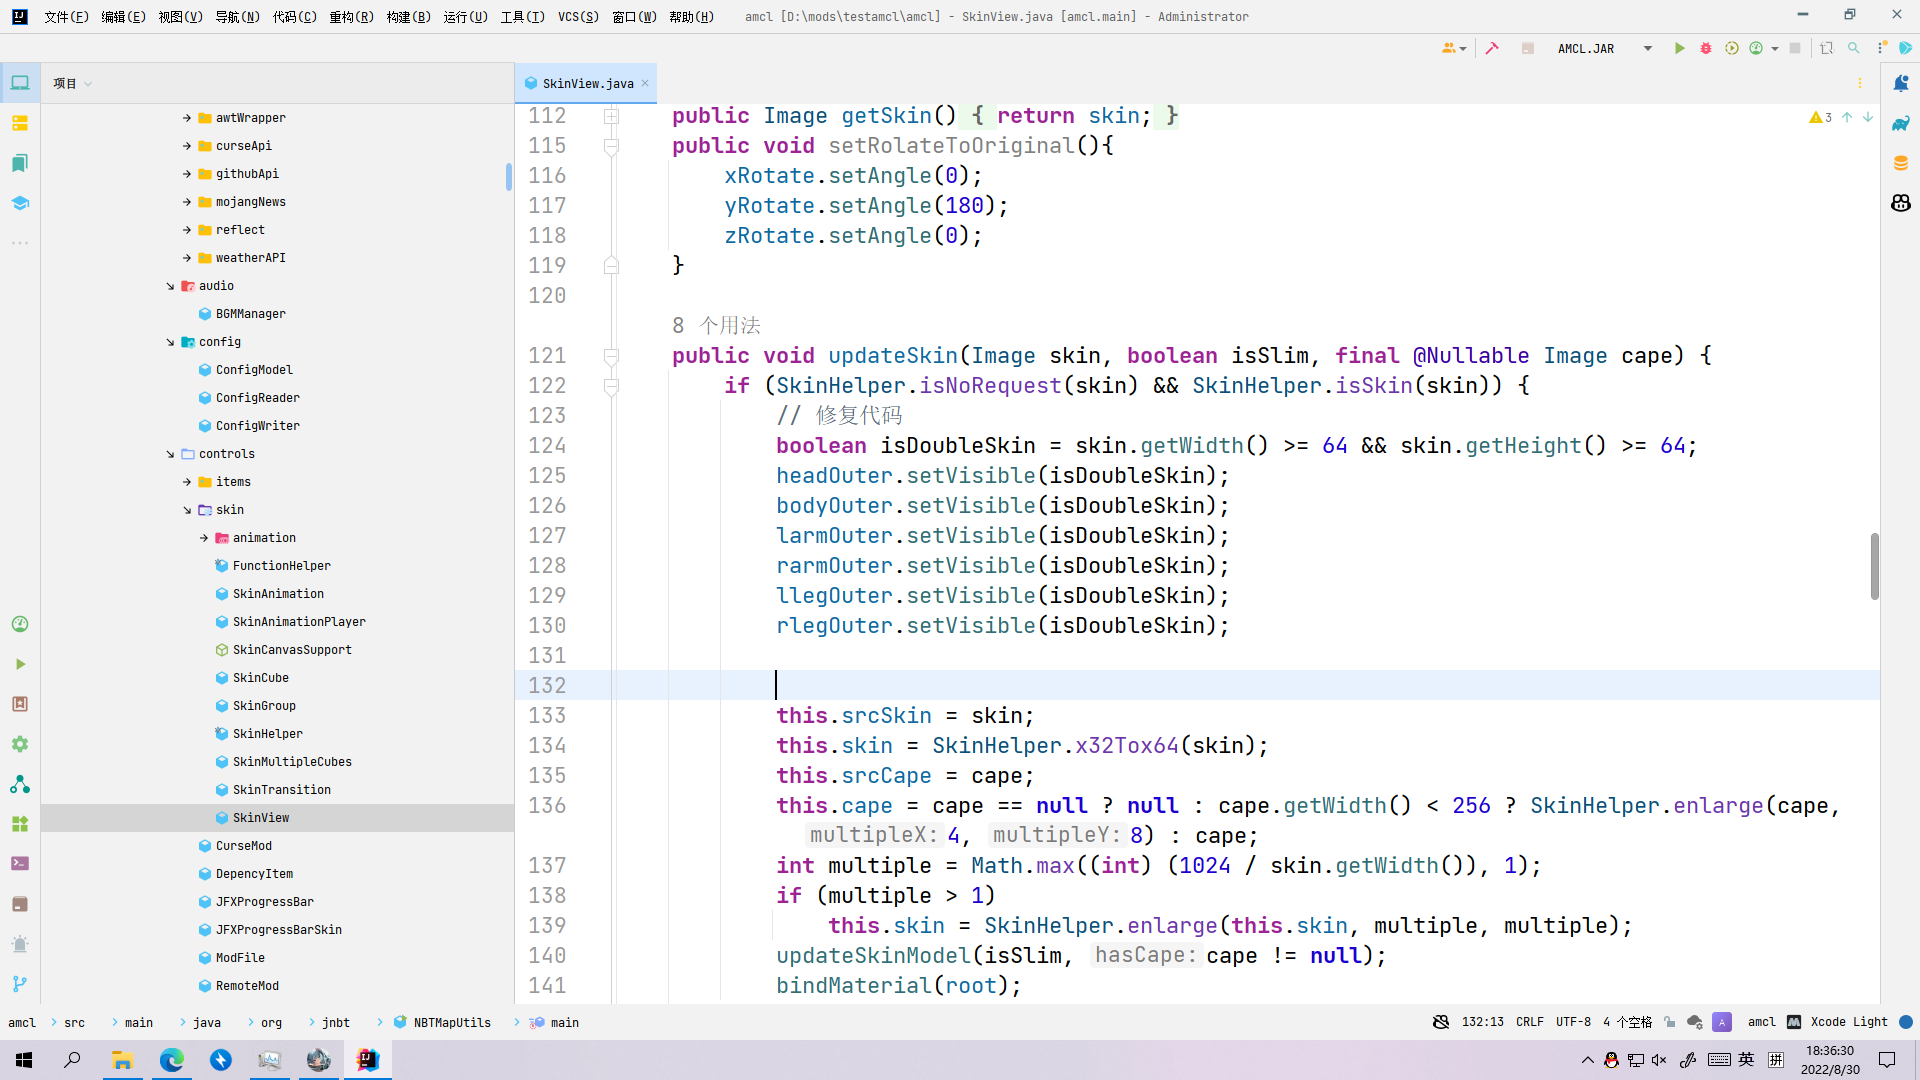This screenshot has width=1920, height=1080.
Task: Expand the animation folder under skin
Action: [x=204, y=537]
